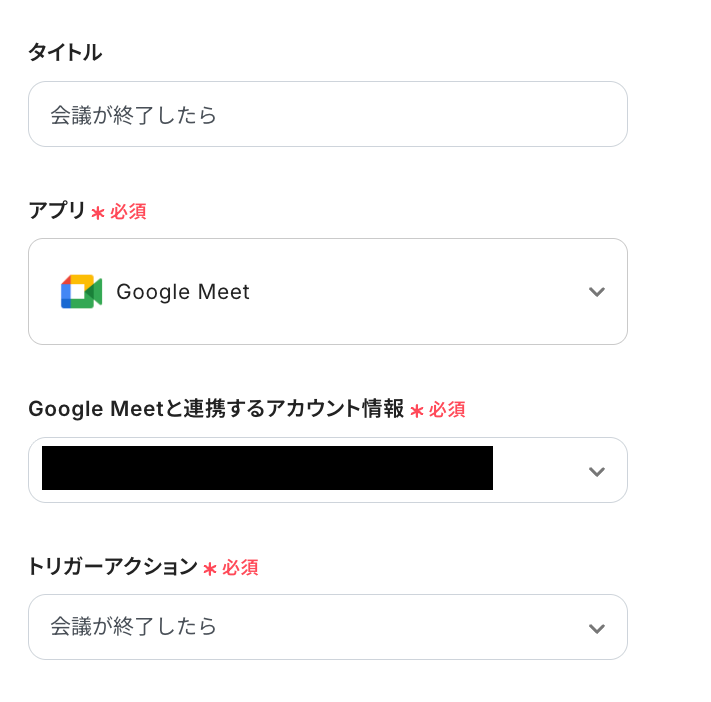Screen dimensions: 711x702
Task: Click the 必須 marker beside account info label
Action: pyautogui.click(x=447, y=409)
